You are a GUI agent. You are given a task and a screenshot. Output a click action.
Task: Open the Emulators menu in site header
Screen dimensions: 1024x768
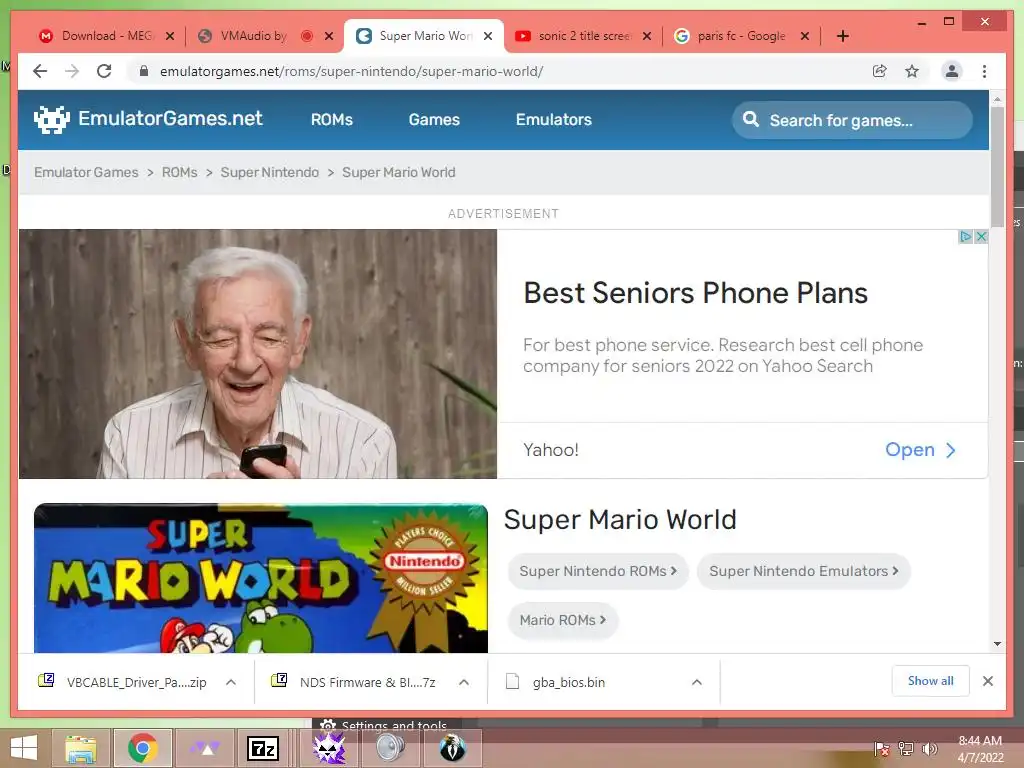pyautogui.click(x=554, y=120)
